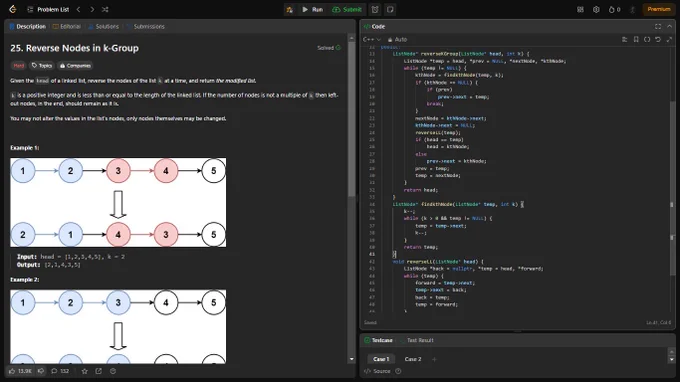Open the C++ language dropdown
The height and width of the screenshot is (382, 680).
point(372,39)
